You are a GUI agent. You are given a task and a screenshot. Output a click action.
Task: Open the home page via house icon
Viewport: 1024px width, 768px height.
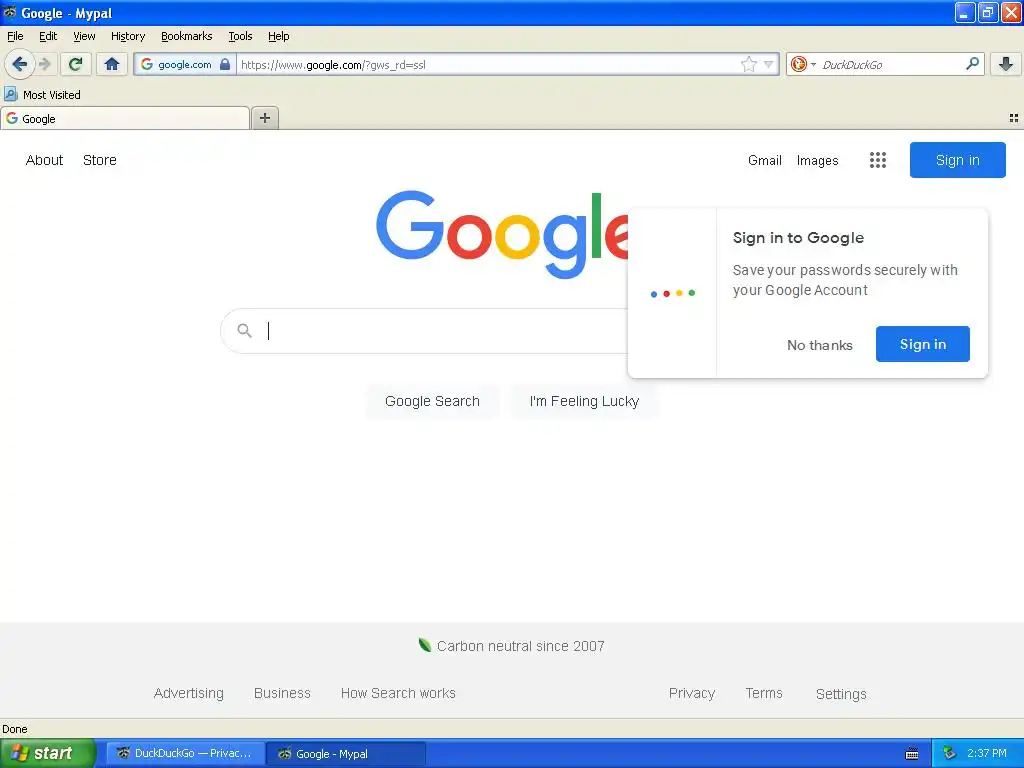pyautogui.click(x=112, y=64)
